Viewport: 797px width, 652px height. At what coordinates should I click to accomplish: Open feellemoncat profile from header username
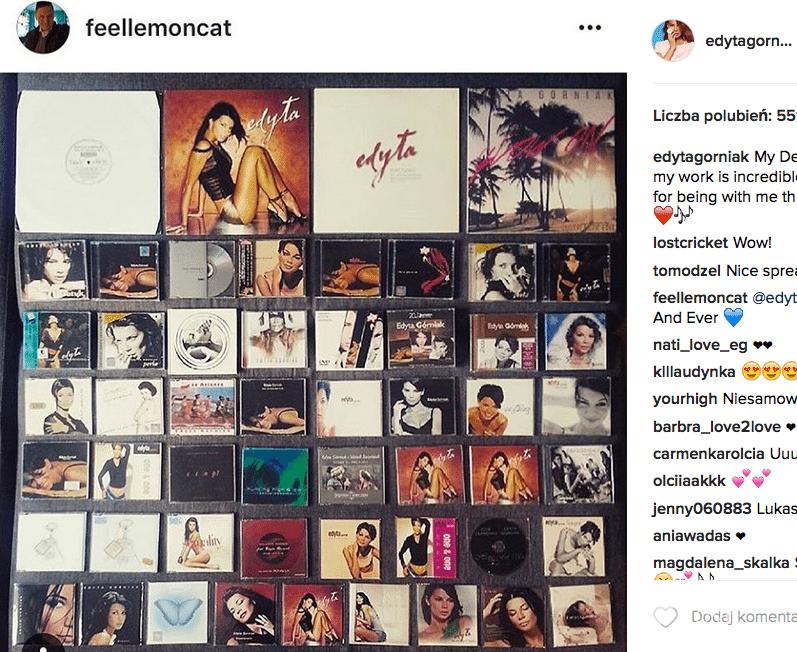click(158, 28)
